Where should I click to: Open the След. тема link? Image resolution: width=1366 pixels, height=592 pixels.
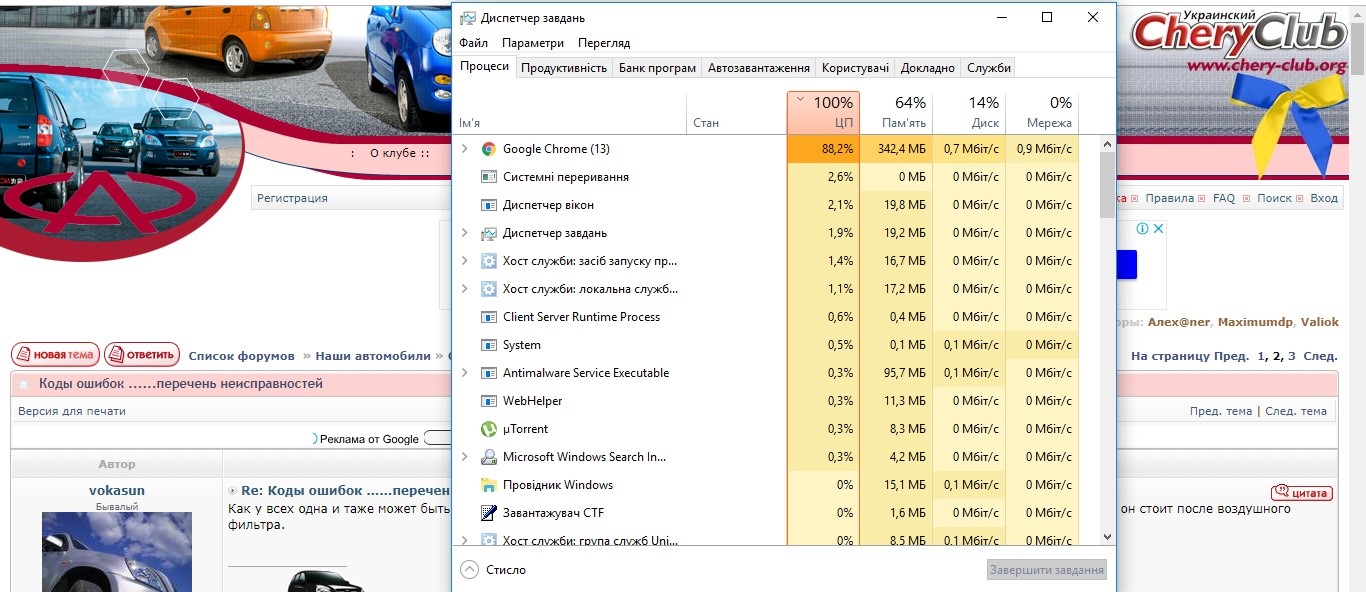(x=1296, y=411)
